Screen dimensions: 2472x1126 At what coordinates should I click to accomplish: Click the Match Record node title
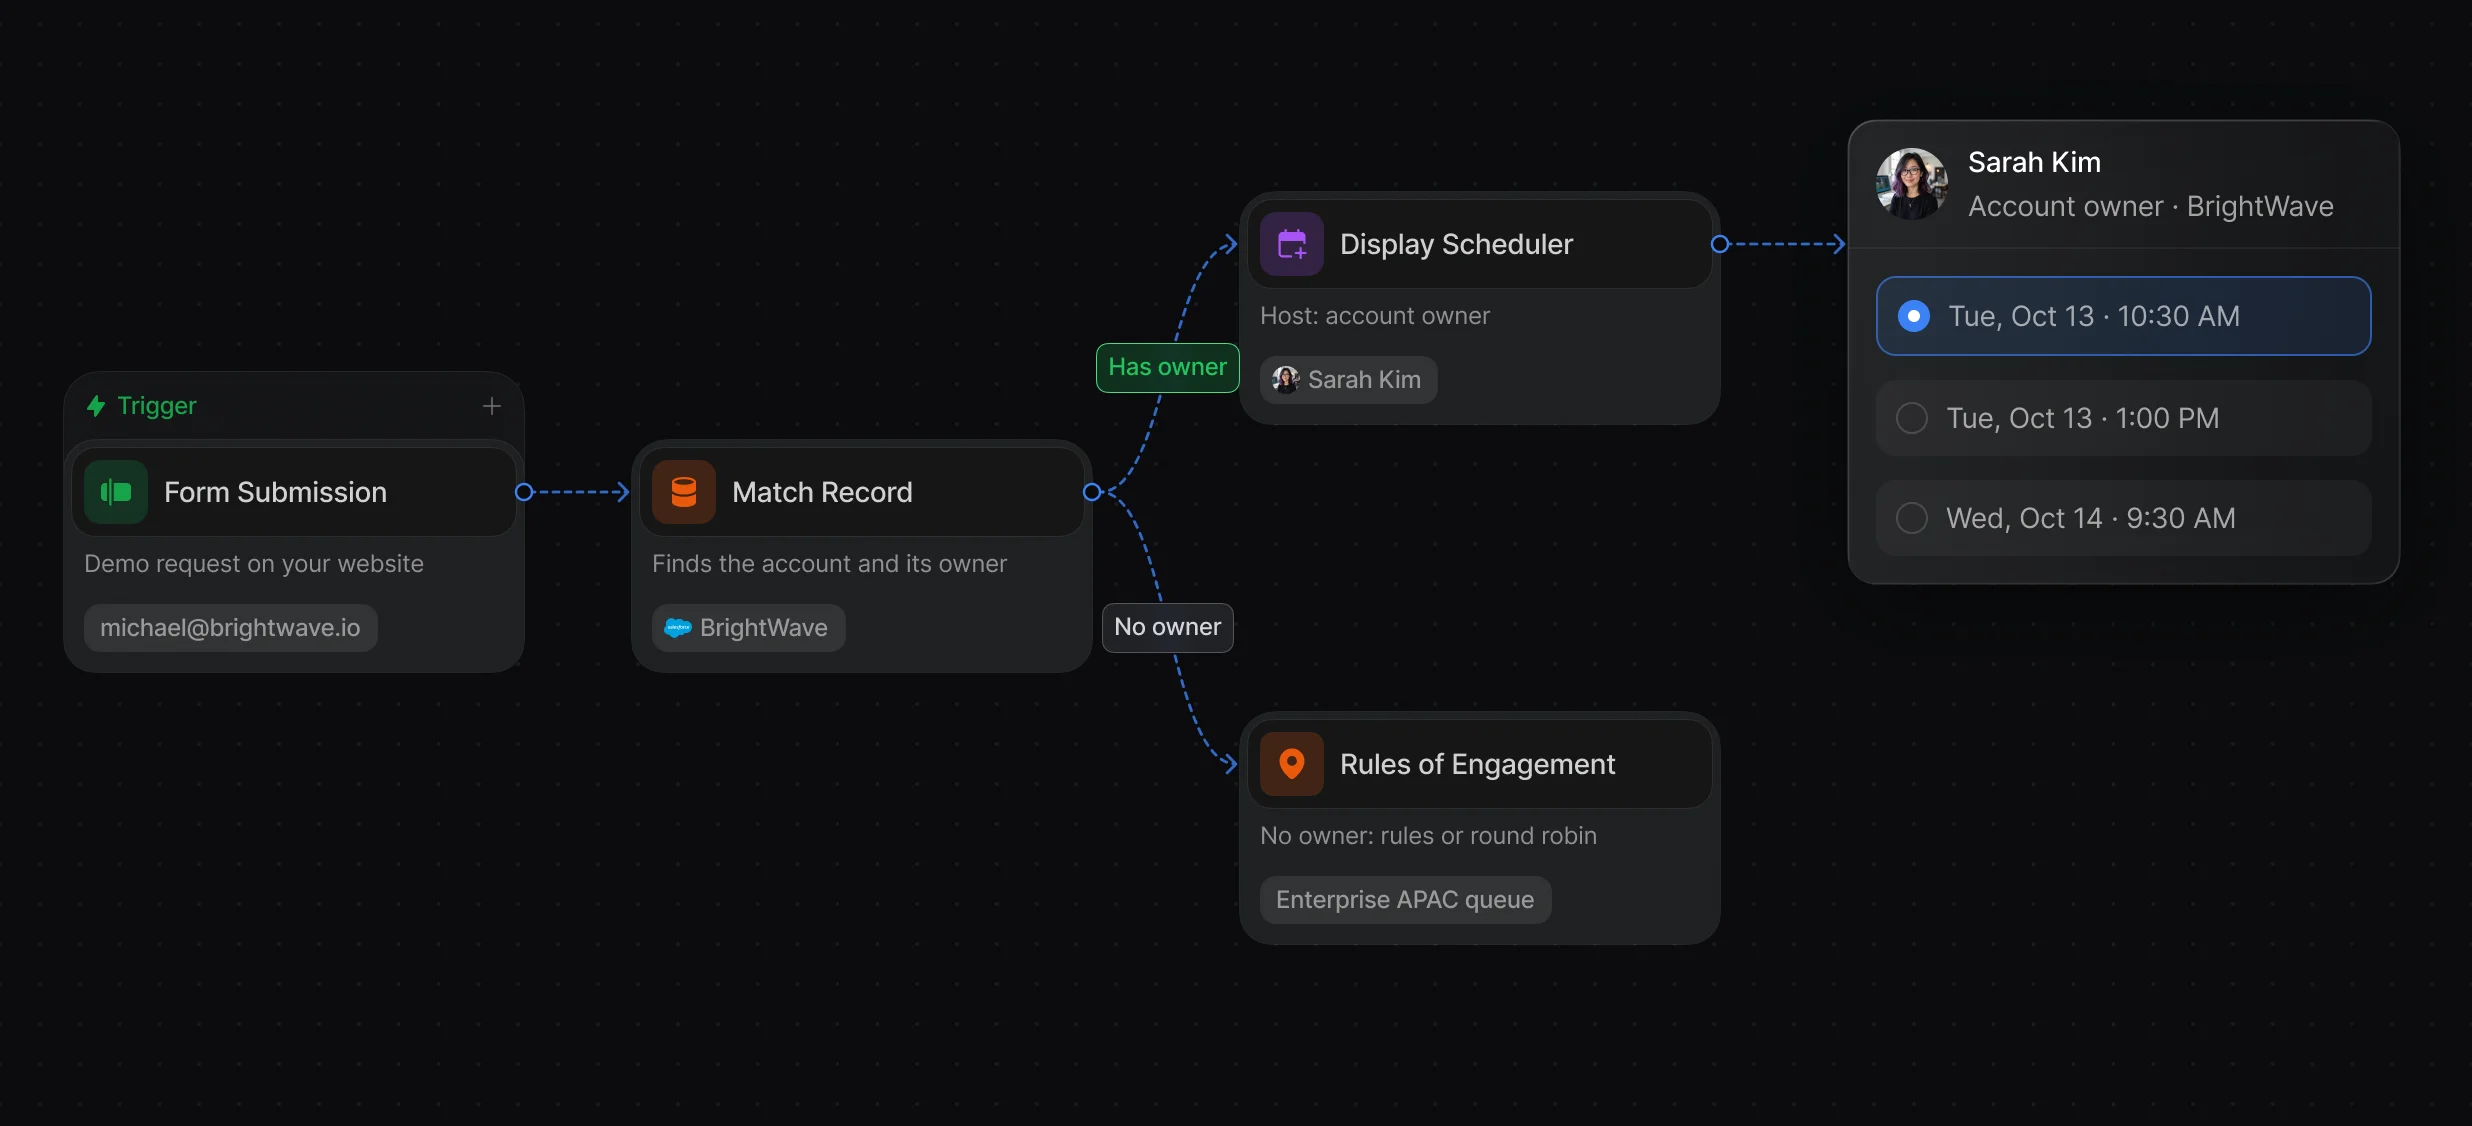(822, 492)
